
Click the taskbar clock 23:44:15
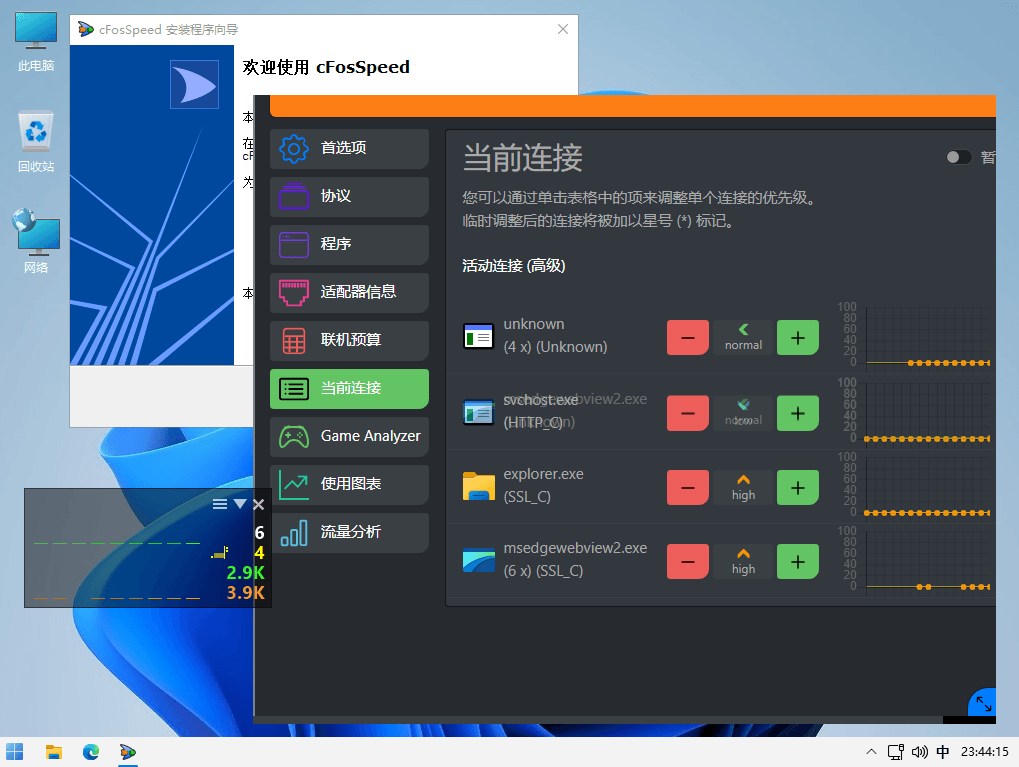click(x=985, y=752)
